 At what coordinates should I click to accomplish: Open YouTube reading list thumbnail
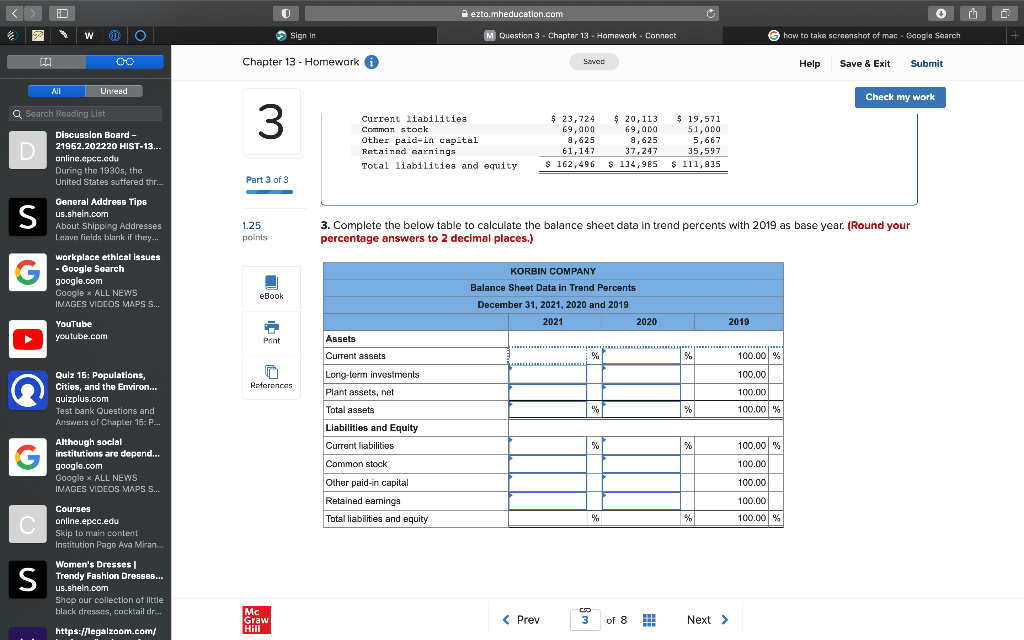(x=27, y=338)
